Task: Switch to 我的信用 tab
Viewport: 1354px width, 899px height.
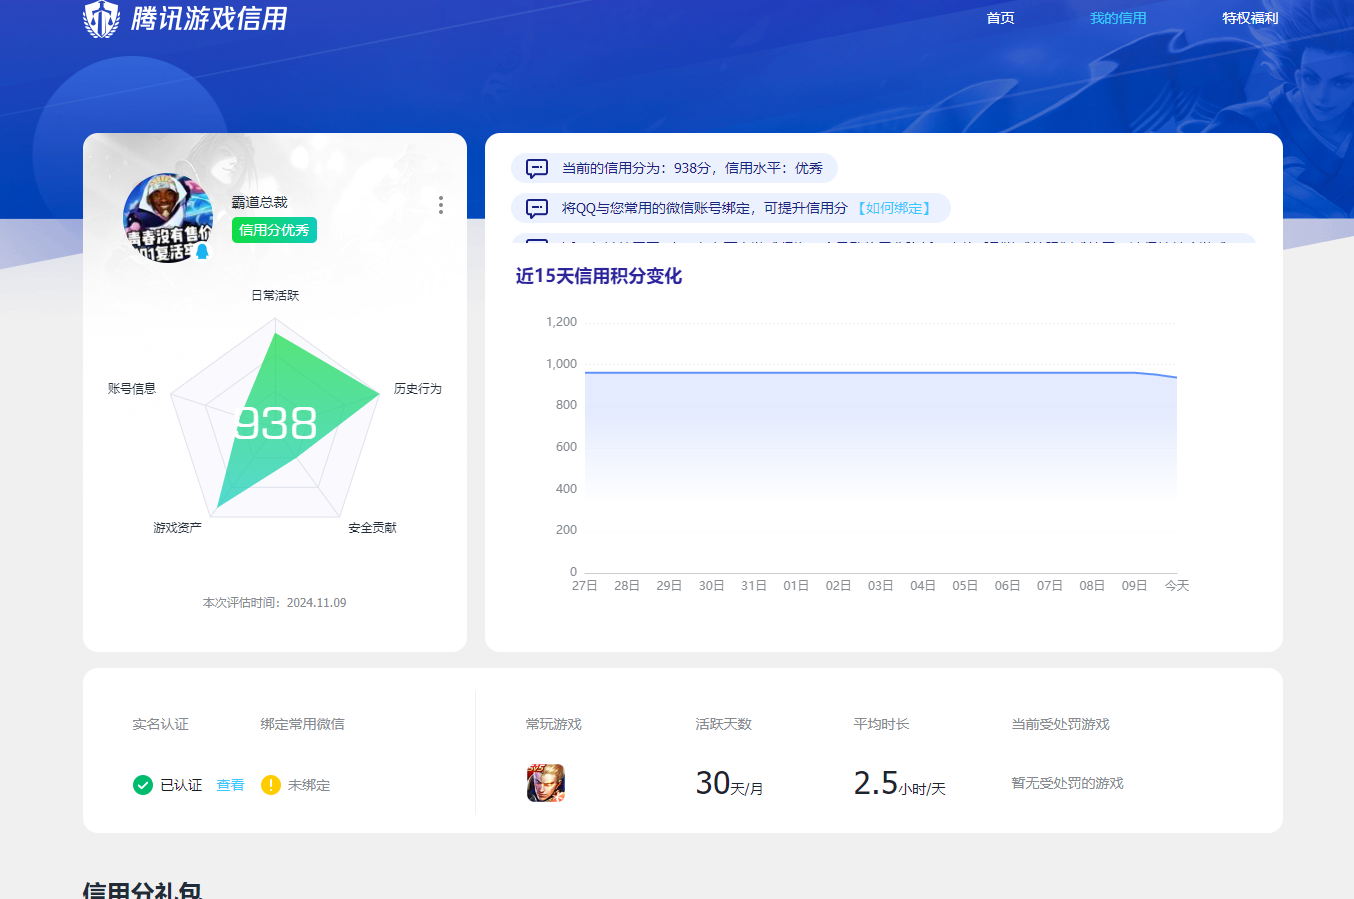Action: coord(1118,18)
